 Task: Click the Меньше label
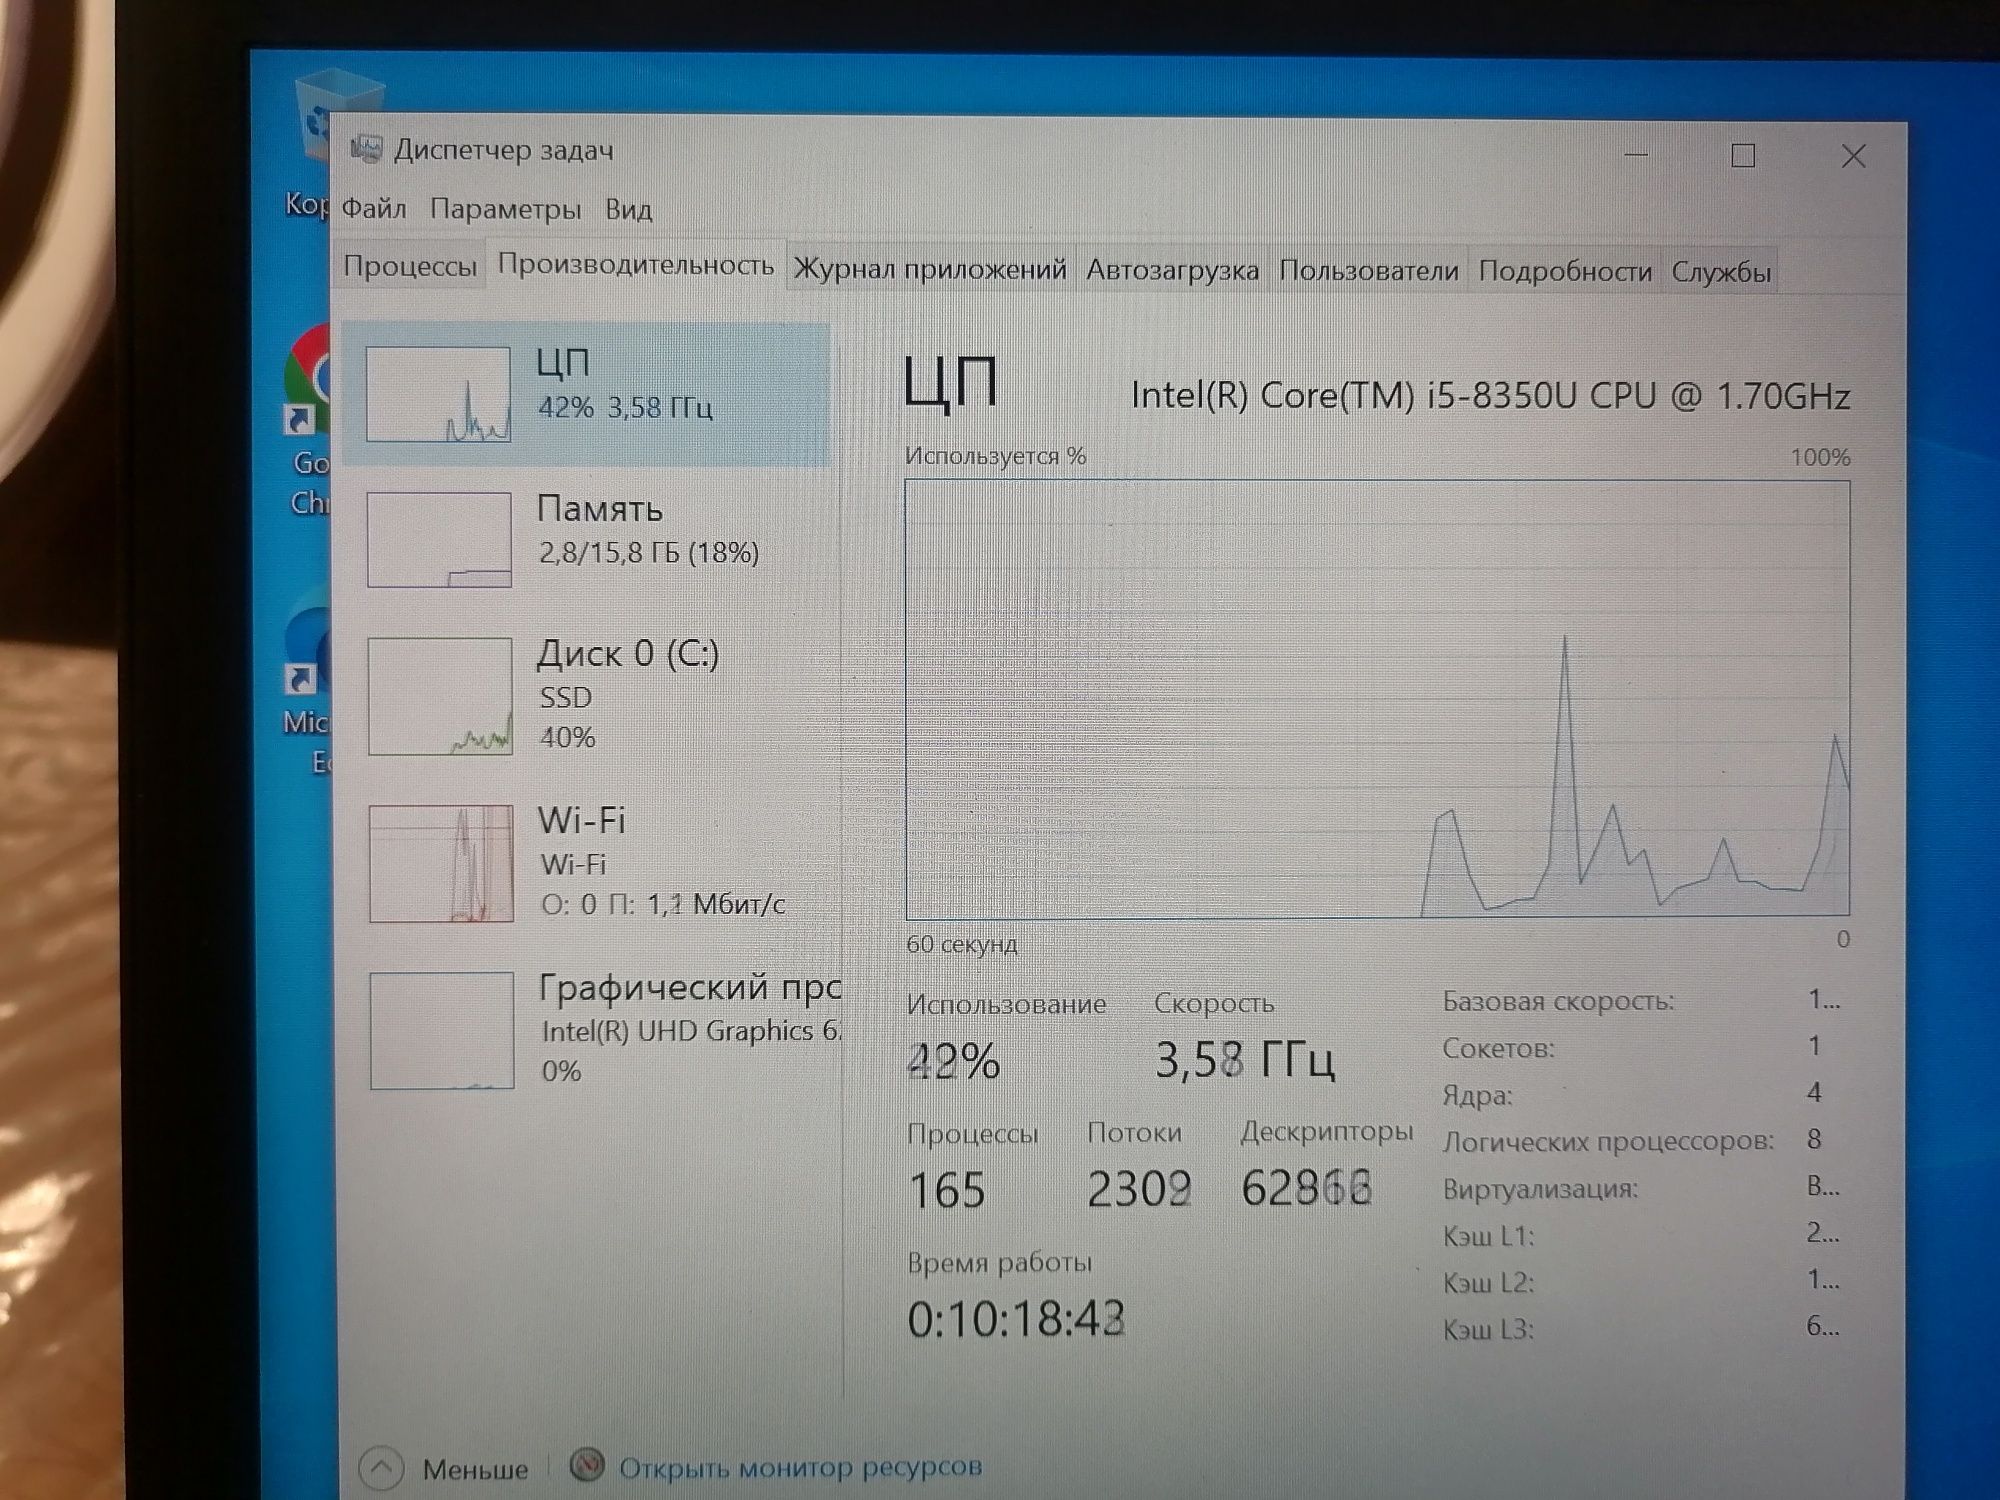(475, 1469)
